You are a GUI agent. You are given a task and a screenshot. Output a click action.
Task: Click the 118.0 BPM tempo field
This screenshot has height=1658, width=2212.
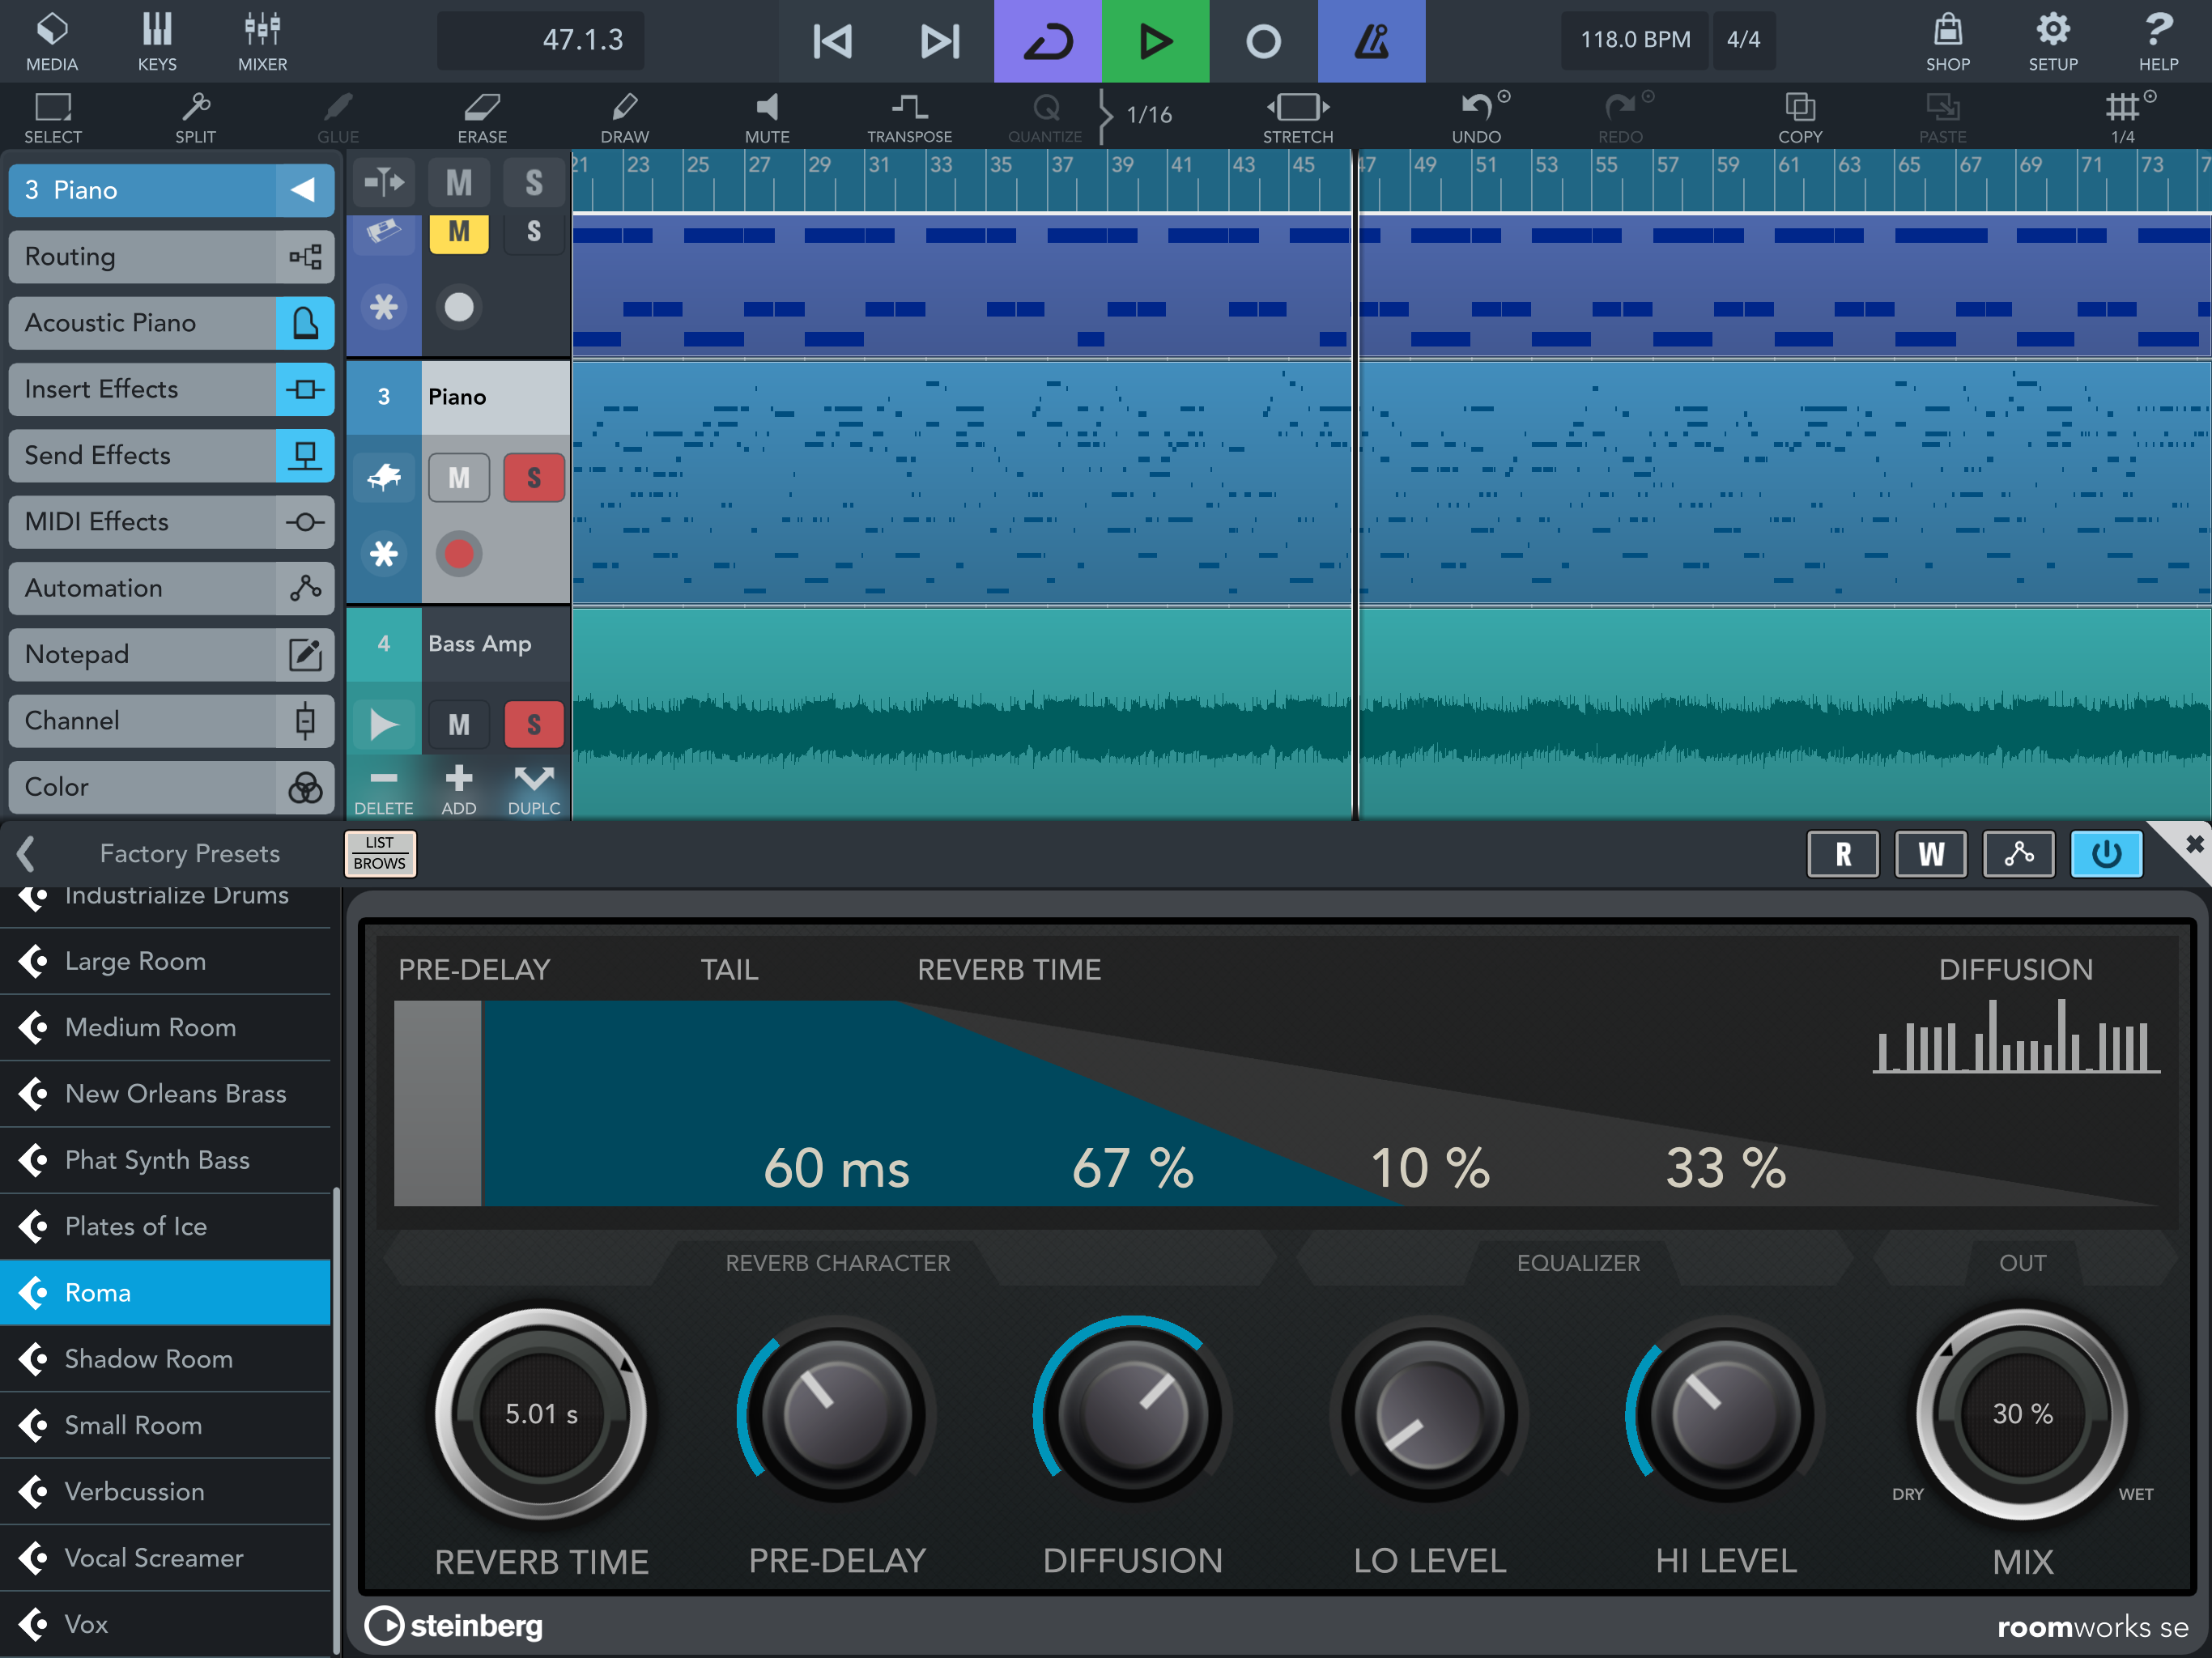pyautogui.click(x=1634, y=40)
